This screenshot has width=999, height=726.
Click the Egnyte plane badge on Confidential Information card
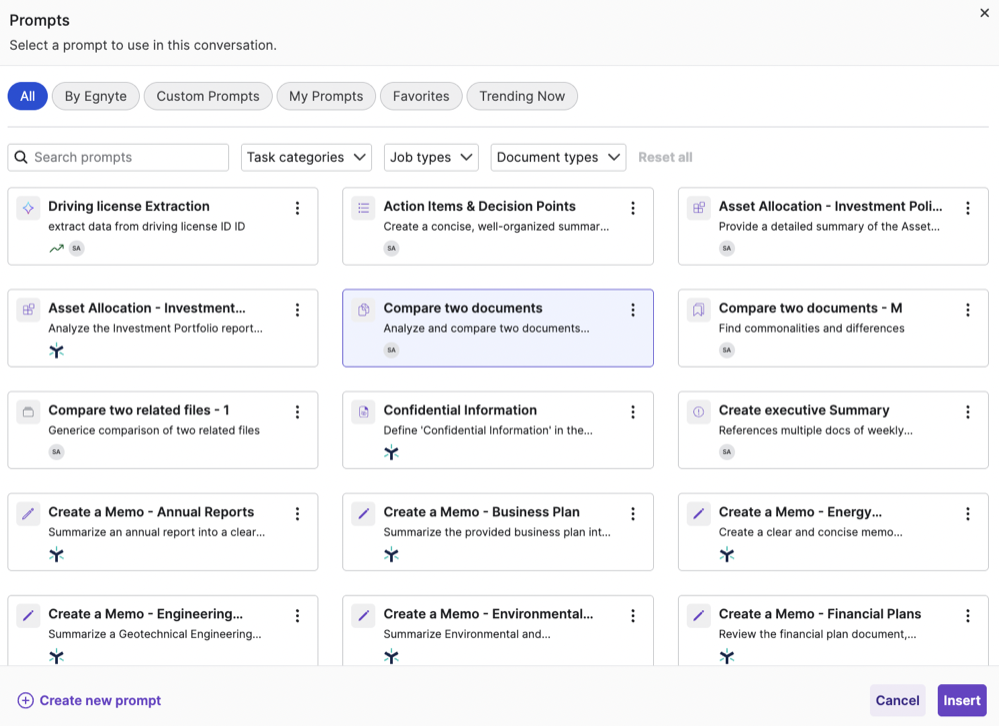tap(391, 452)
